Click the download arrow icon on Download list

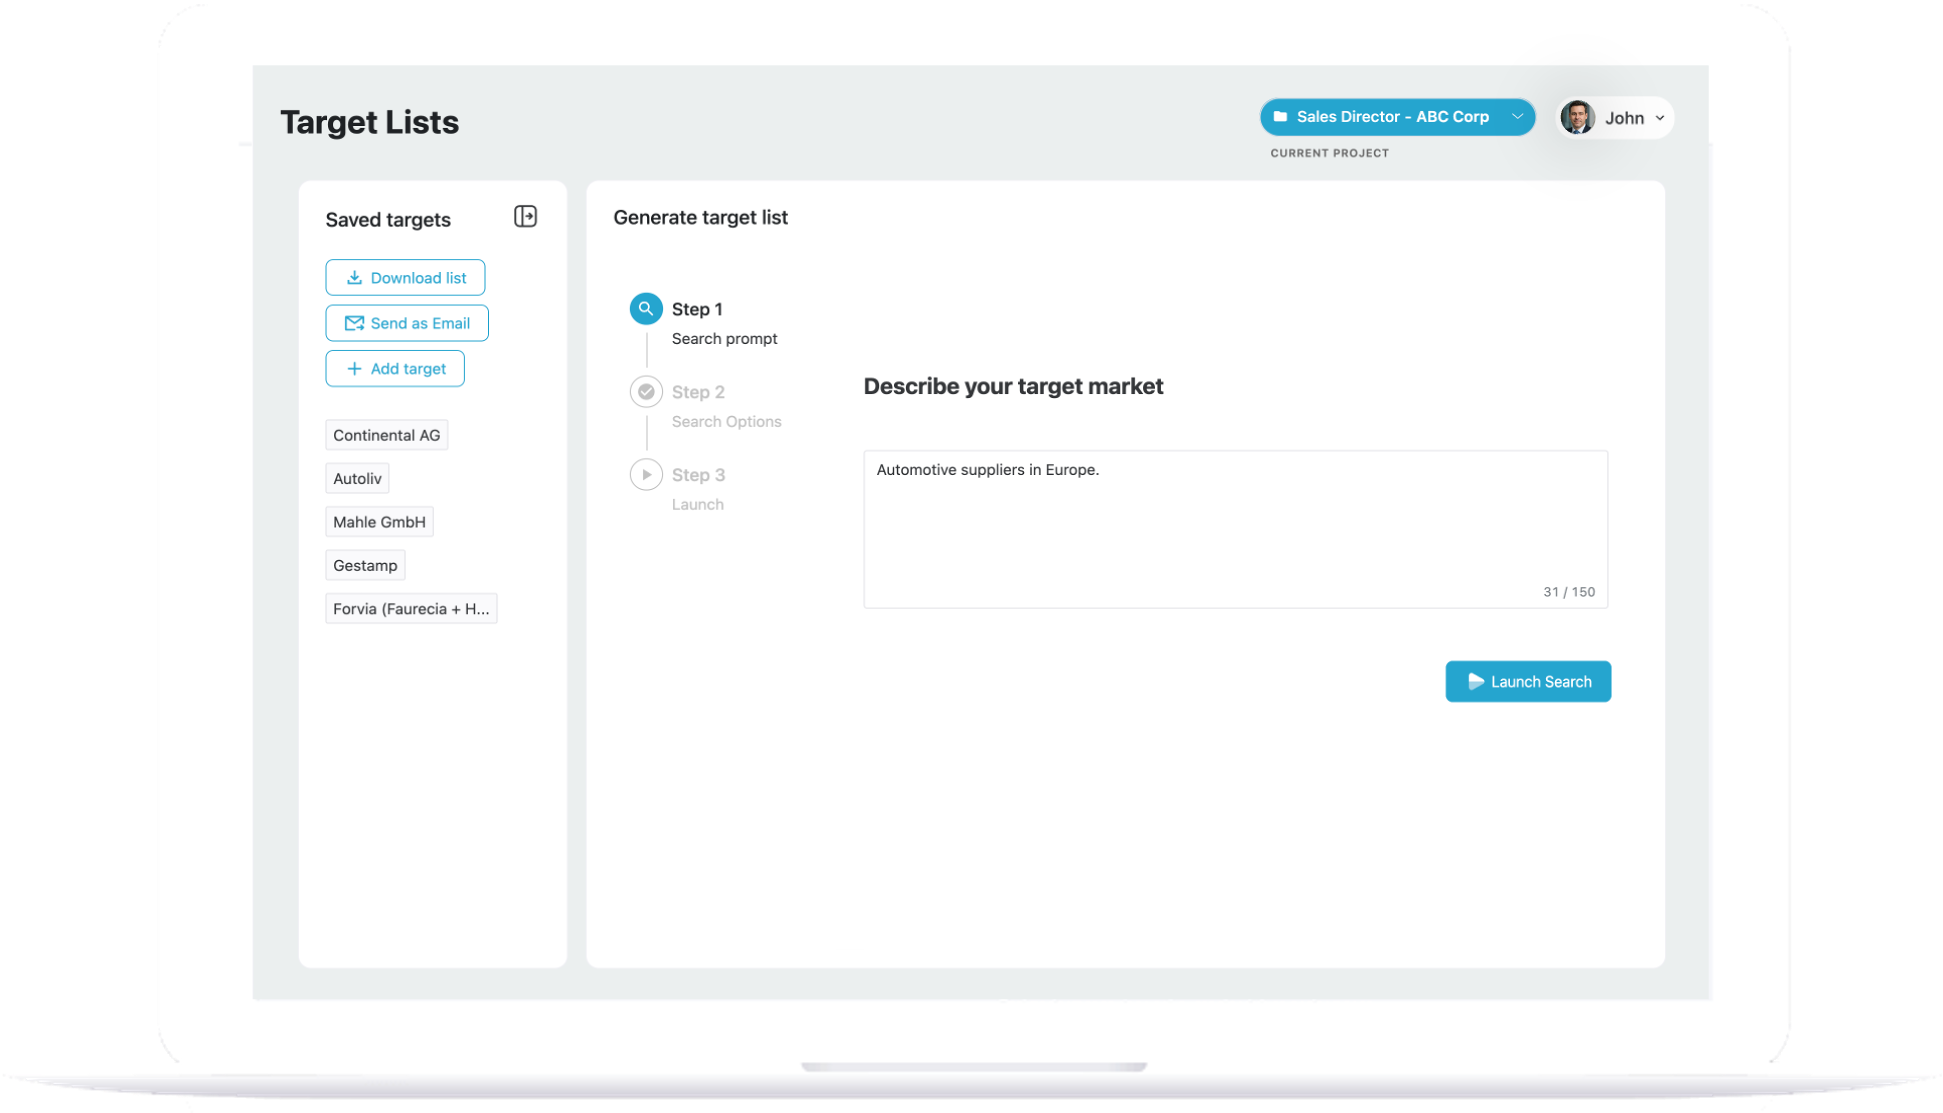(354, 278)
